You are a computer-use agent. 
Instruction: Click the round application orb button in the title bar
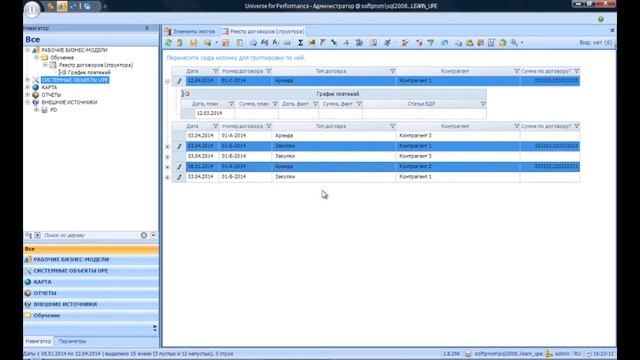point(32,9)
